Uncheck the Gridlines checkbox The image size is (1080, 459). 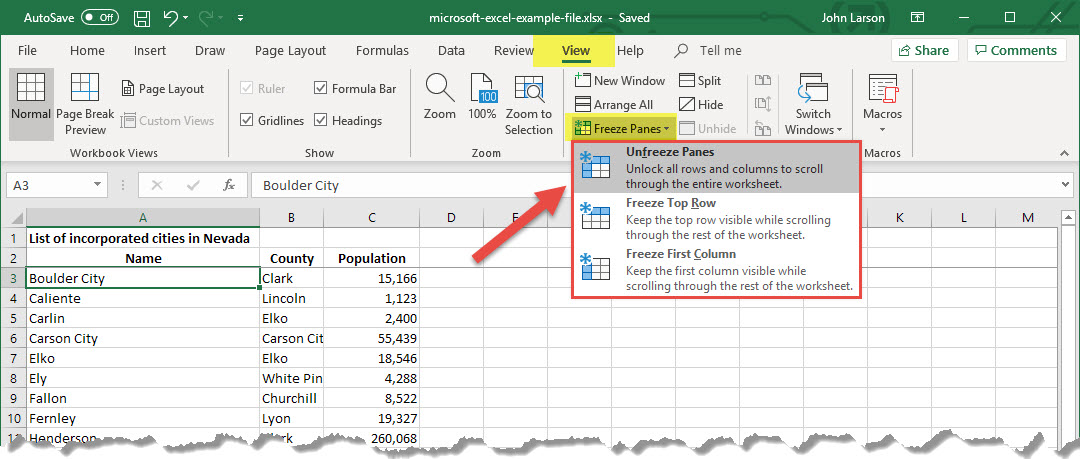(247, 120)
